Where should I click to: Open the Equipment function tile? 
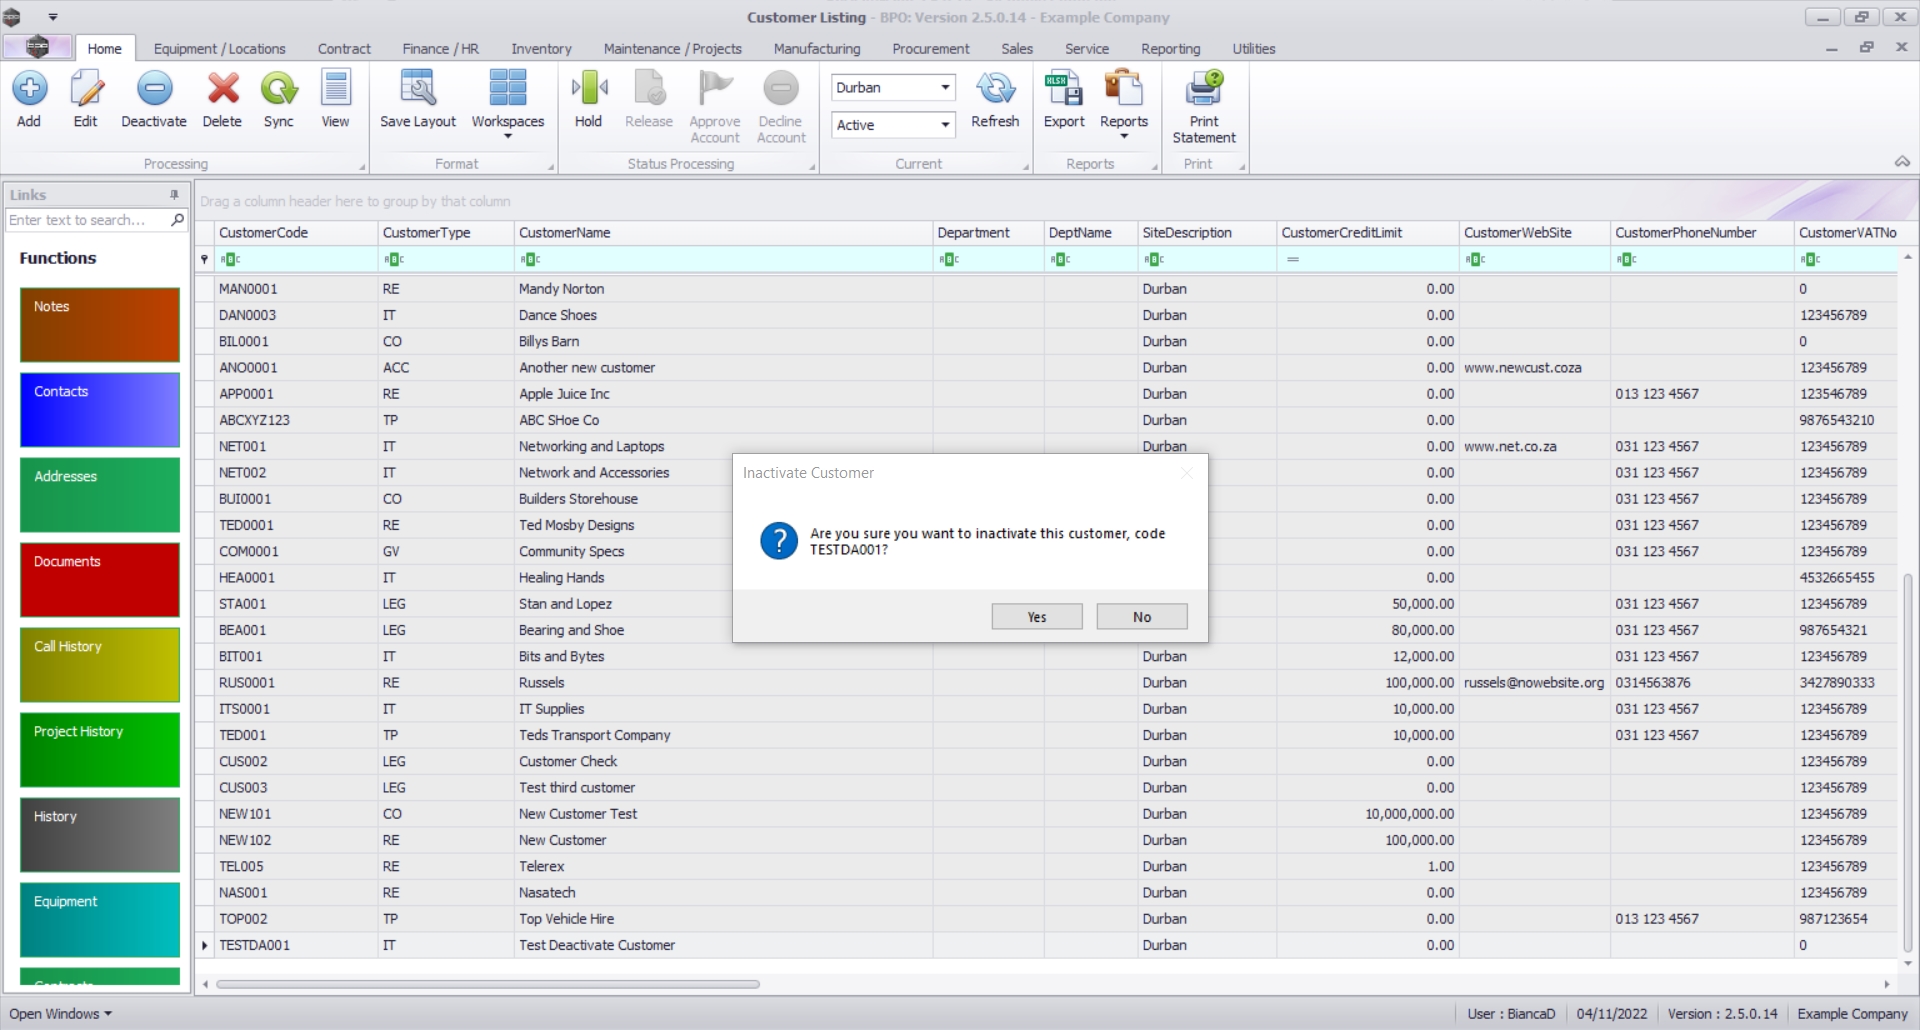pos(100,920)
